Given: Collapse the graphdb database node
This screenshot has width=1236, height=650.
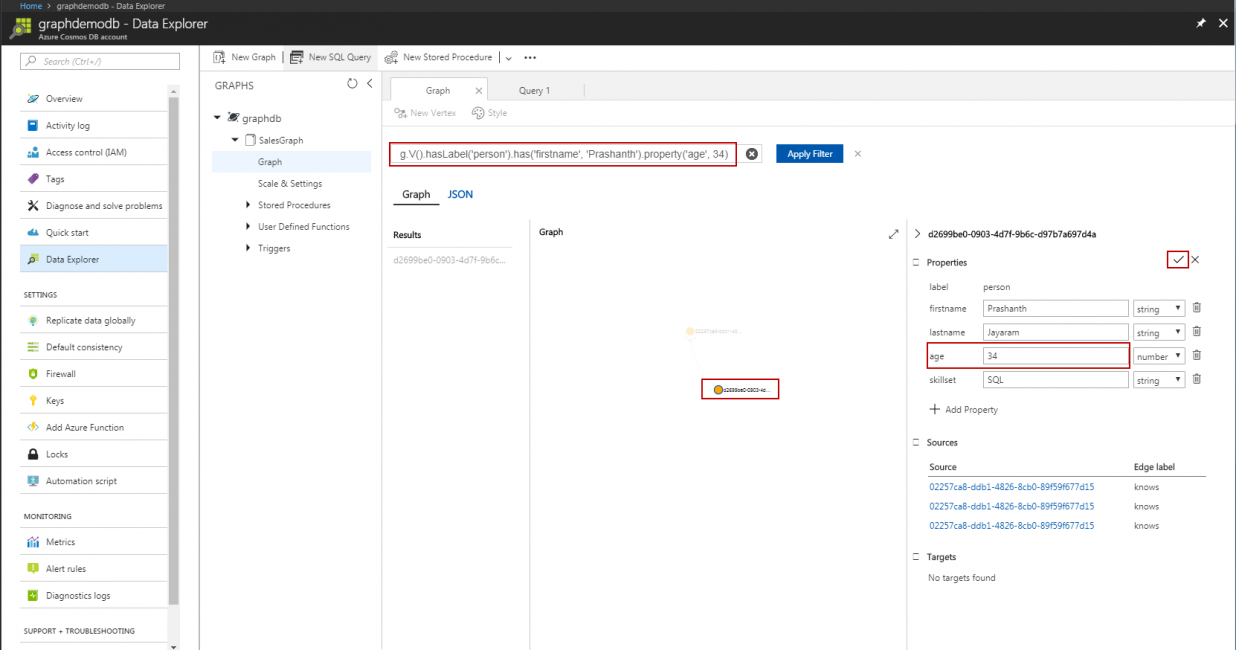Looking at the screenshot, I should coord(218,118).
